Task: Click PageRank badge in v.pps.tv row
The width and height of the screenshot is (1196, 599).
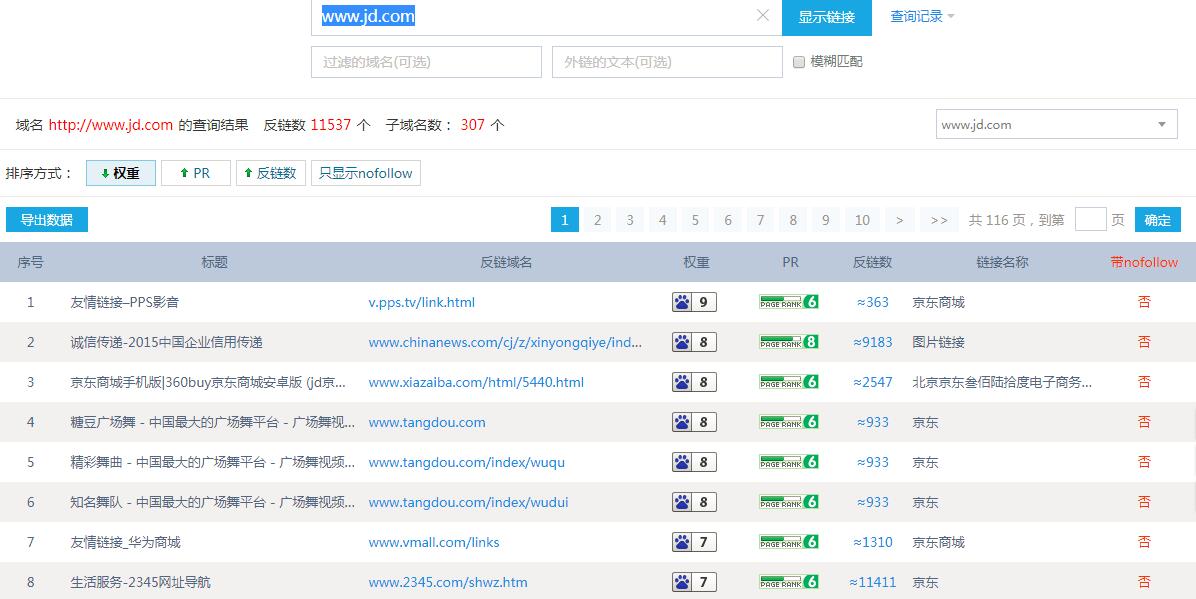Action: [789, 302]
